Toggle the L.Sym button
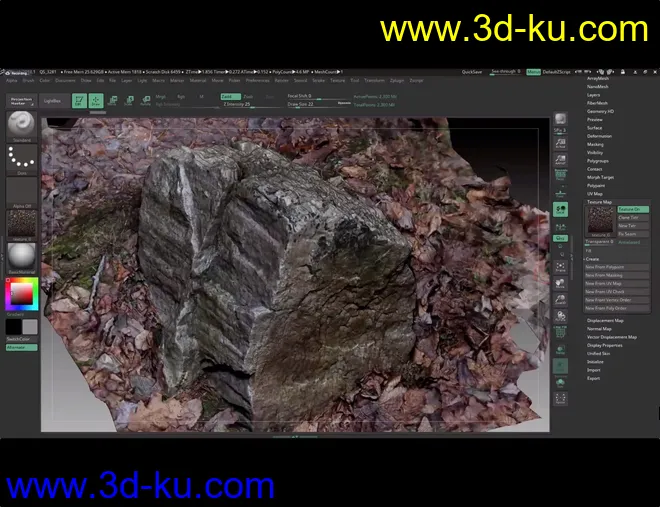The image size is (660, 507). click(x=560, y=227)
